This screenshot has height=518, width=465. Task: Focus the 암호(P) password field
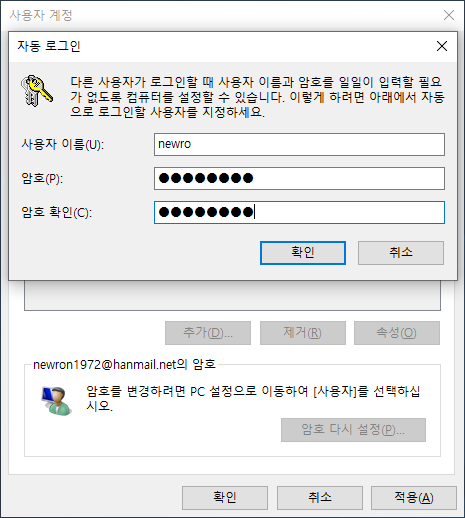299,178
